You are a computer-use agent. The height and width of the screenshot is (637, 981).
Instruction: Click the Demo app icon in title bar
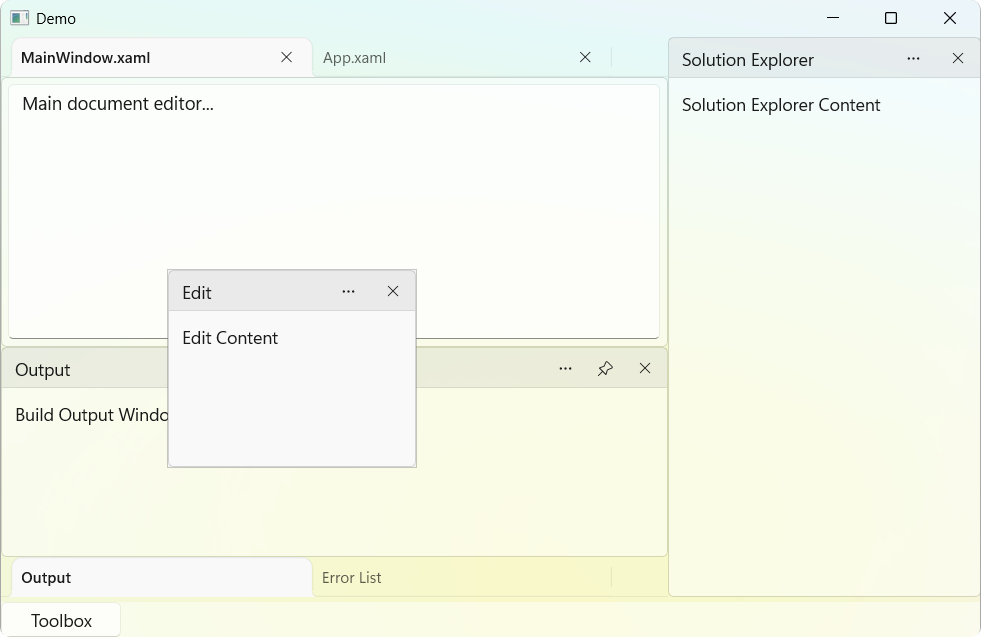(19, 18)
